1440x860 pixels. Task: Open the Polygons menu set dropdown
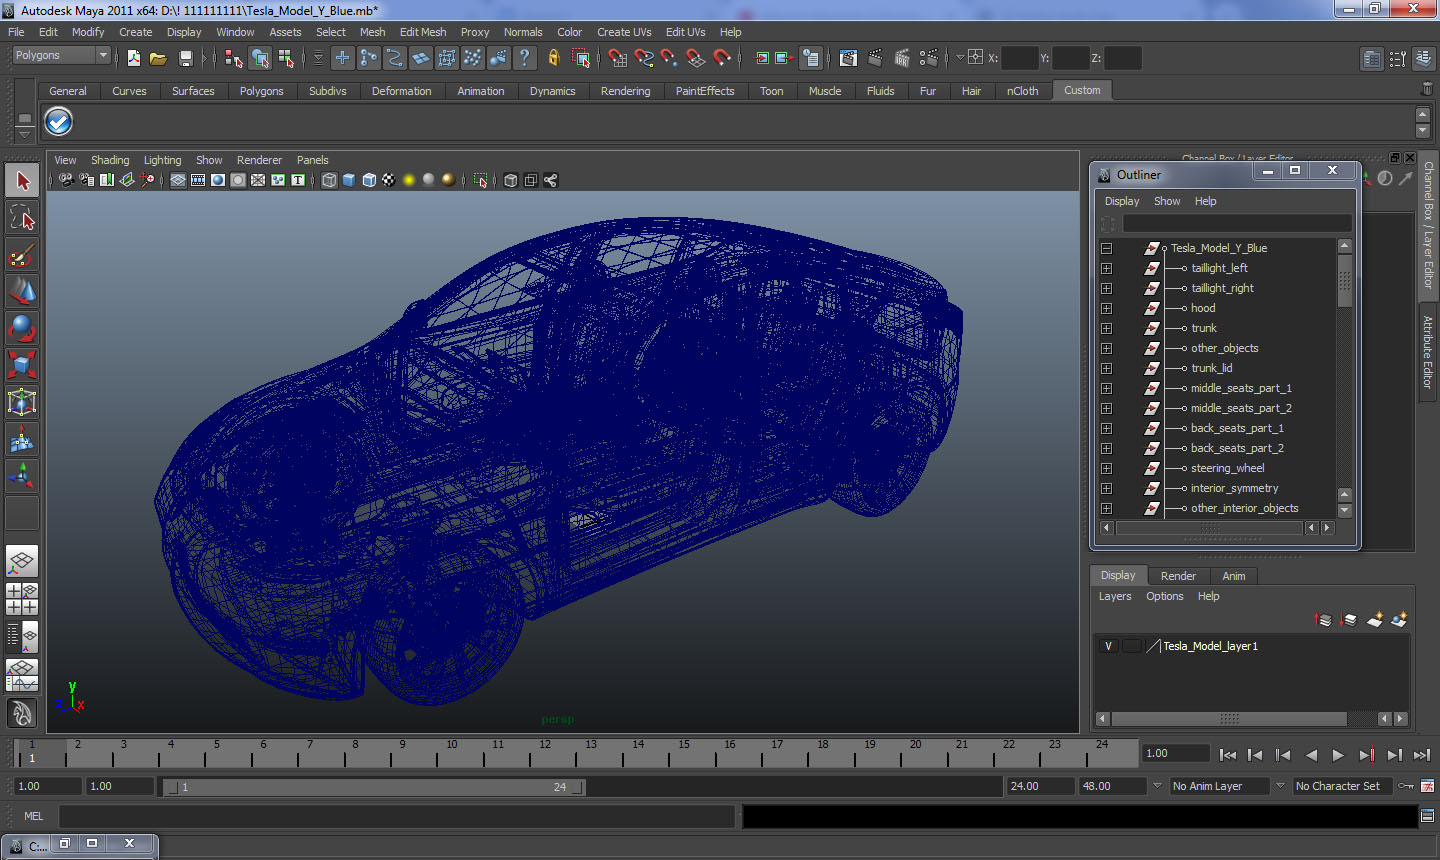click(x=61, y=56)
